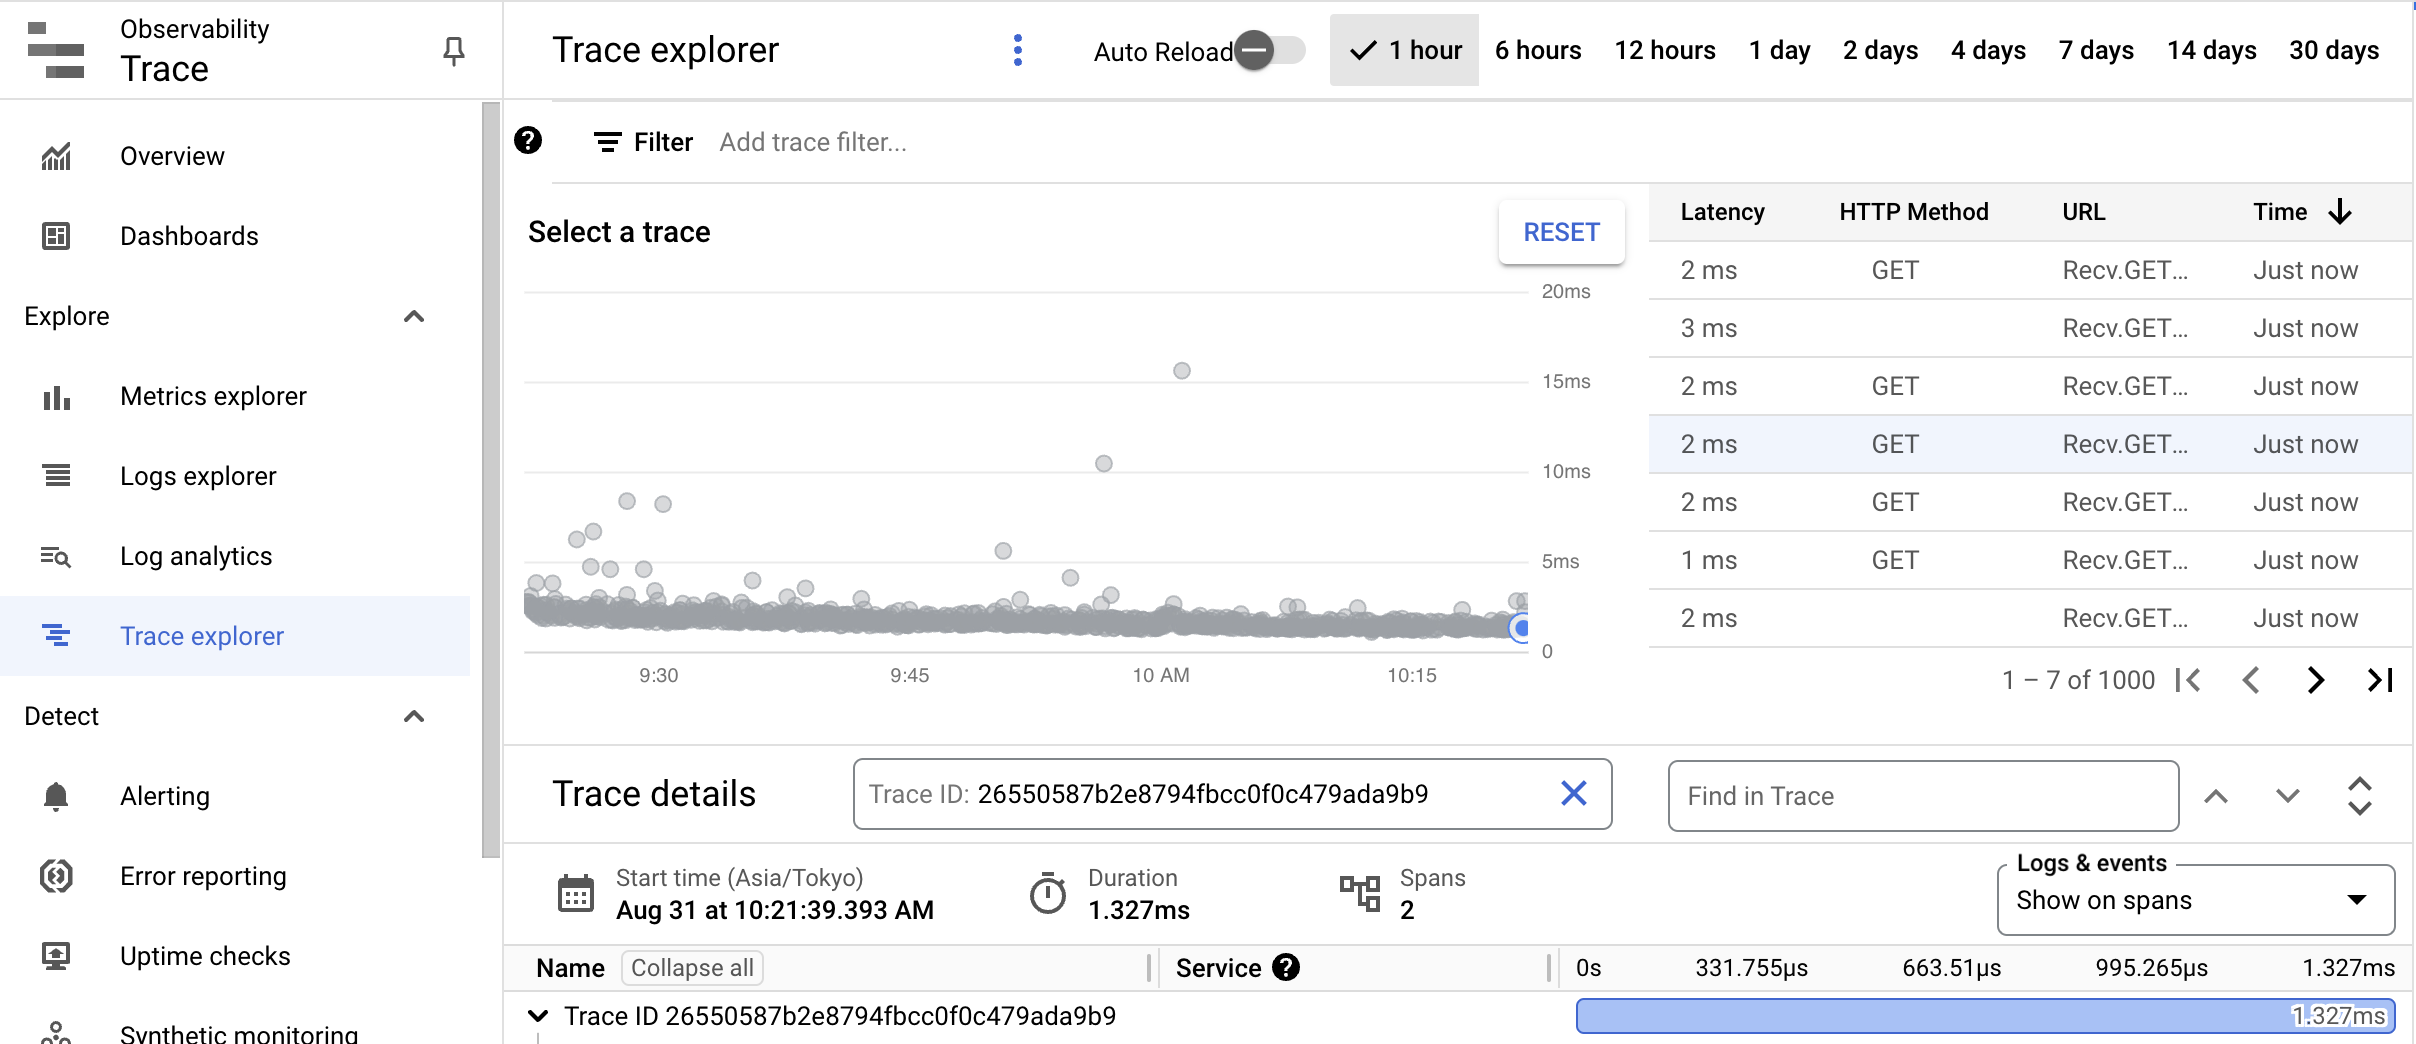This screenshot has width=2416, height=1044.
Task: Open Metrics explorer from sidebar
Action: (x=213, y=396)
